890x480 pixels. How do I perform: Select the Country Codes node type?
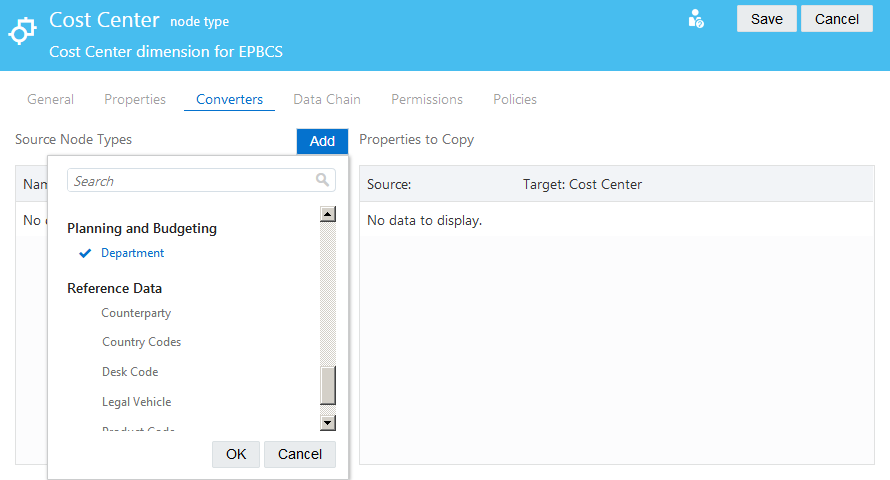pos(141,342)
